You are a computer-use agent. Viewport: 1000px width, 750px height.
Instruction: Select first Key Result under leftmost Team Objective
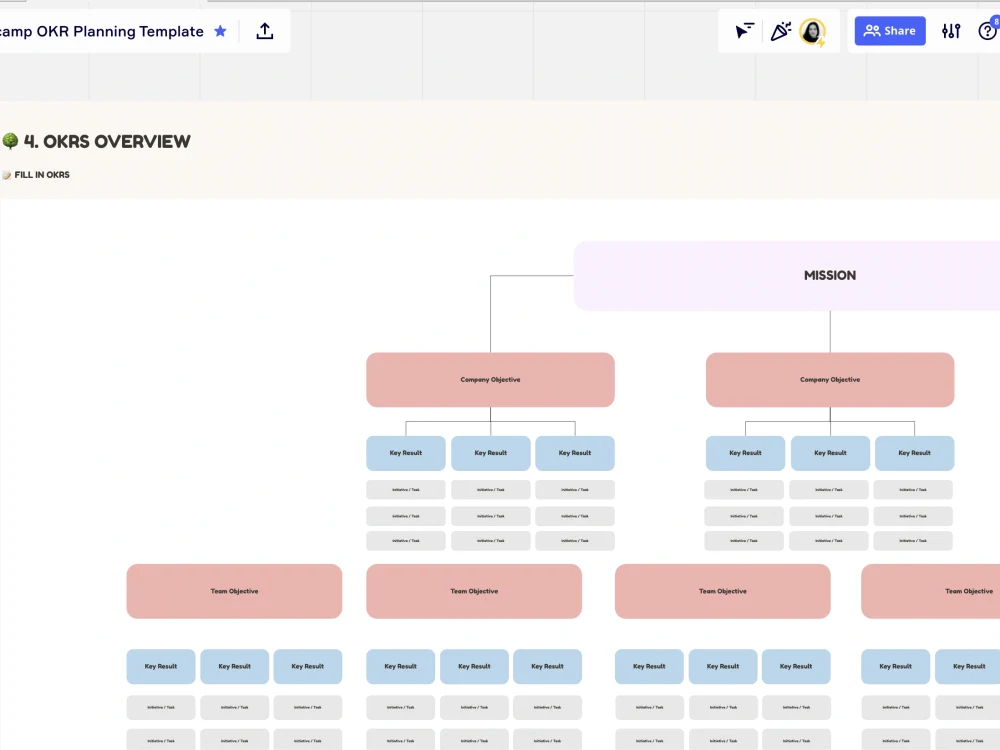tap(161, 666)
